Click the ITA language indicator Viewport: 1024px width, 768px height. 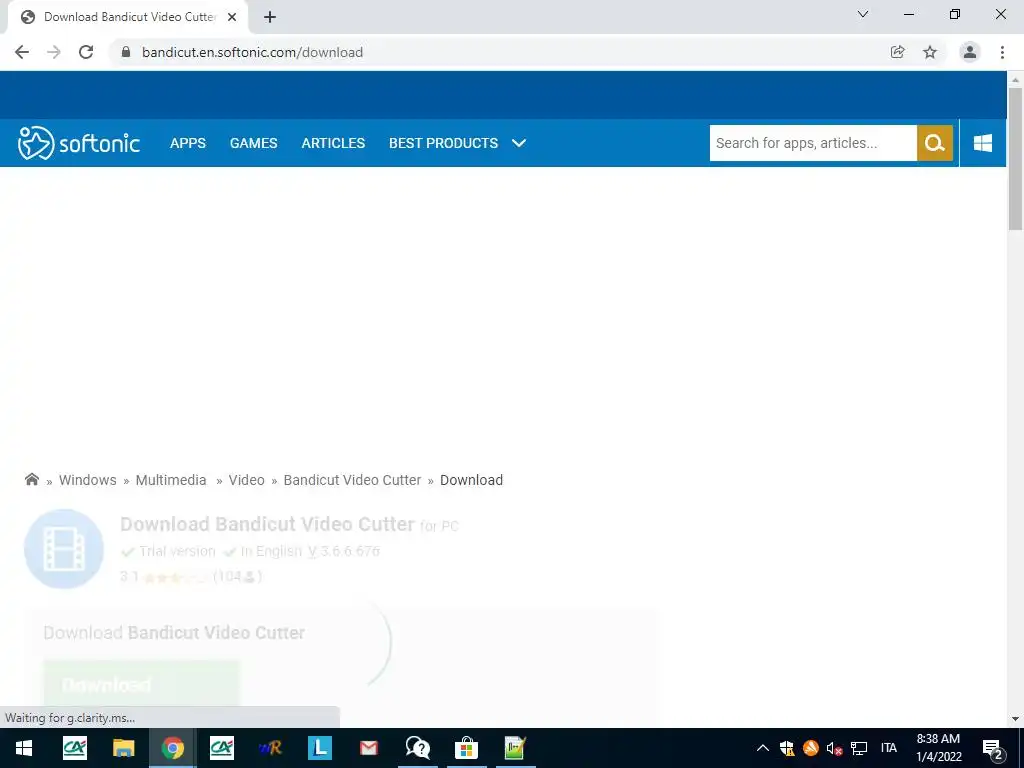pyautogui.click(x=889, y=748)
